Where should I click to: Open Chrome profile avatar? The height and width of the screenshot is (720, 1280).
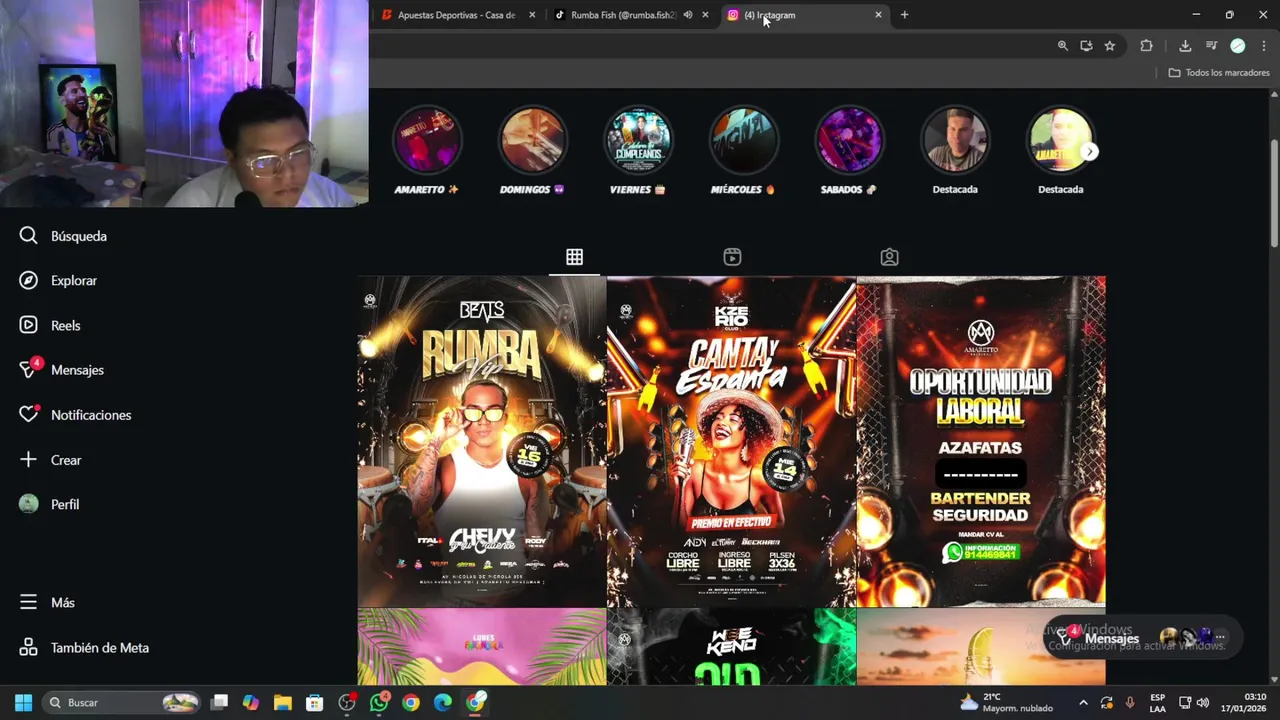coord(1238,46)
